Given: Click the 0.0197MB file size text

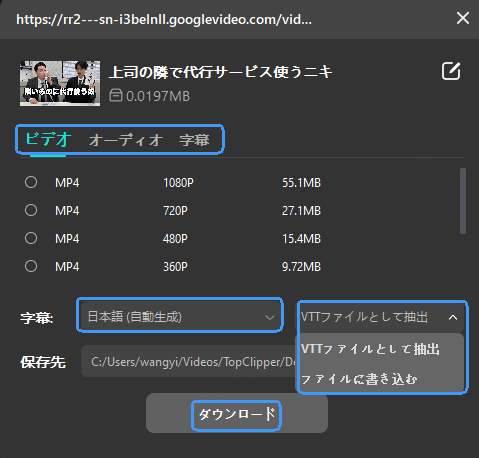Looking at the screenshot, I should click(x=158, y=96).
